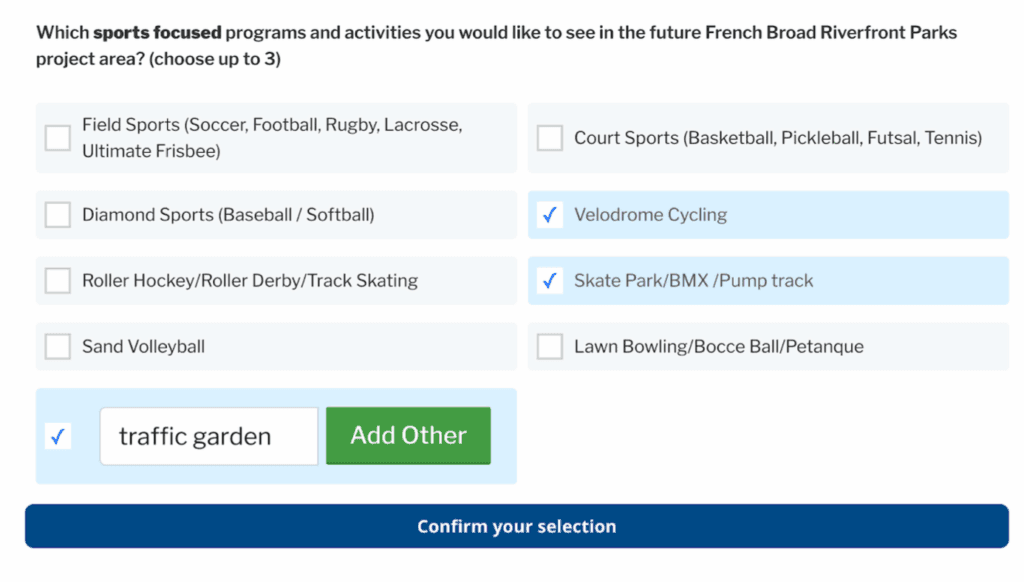1024x582 pixels.
Task: Click the 'Court Sports (Basketball, Pickleball...)' label text
Action: coord(777,138)
